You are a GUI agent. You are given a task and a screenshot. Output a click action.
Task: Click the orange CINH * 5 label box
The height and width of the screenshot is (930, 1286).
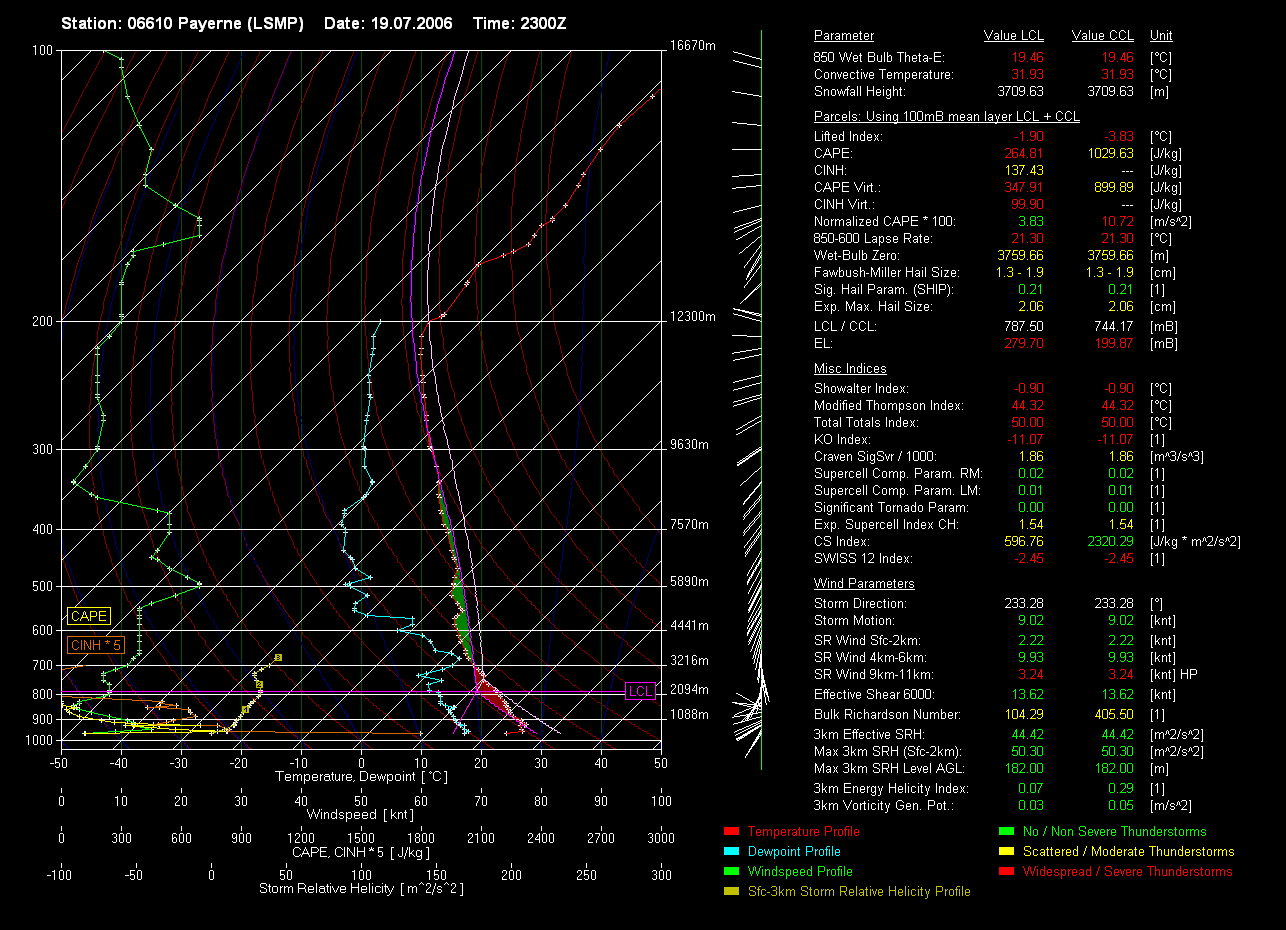point(96,645)
